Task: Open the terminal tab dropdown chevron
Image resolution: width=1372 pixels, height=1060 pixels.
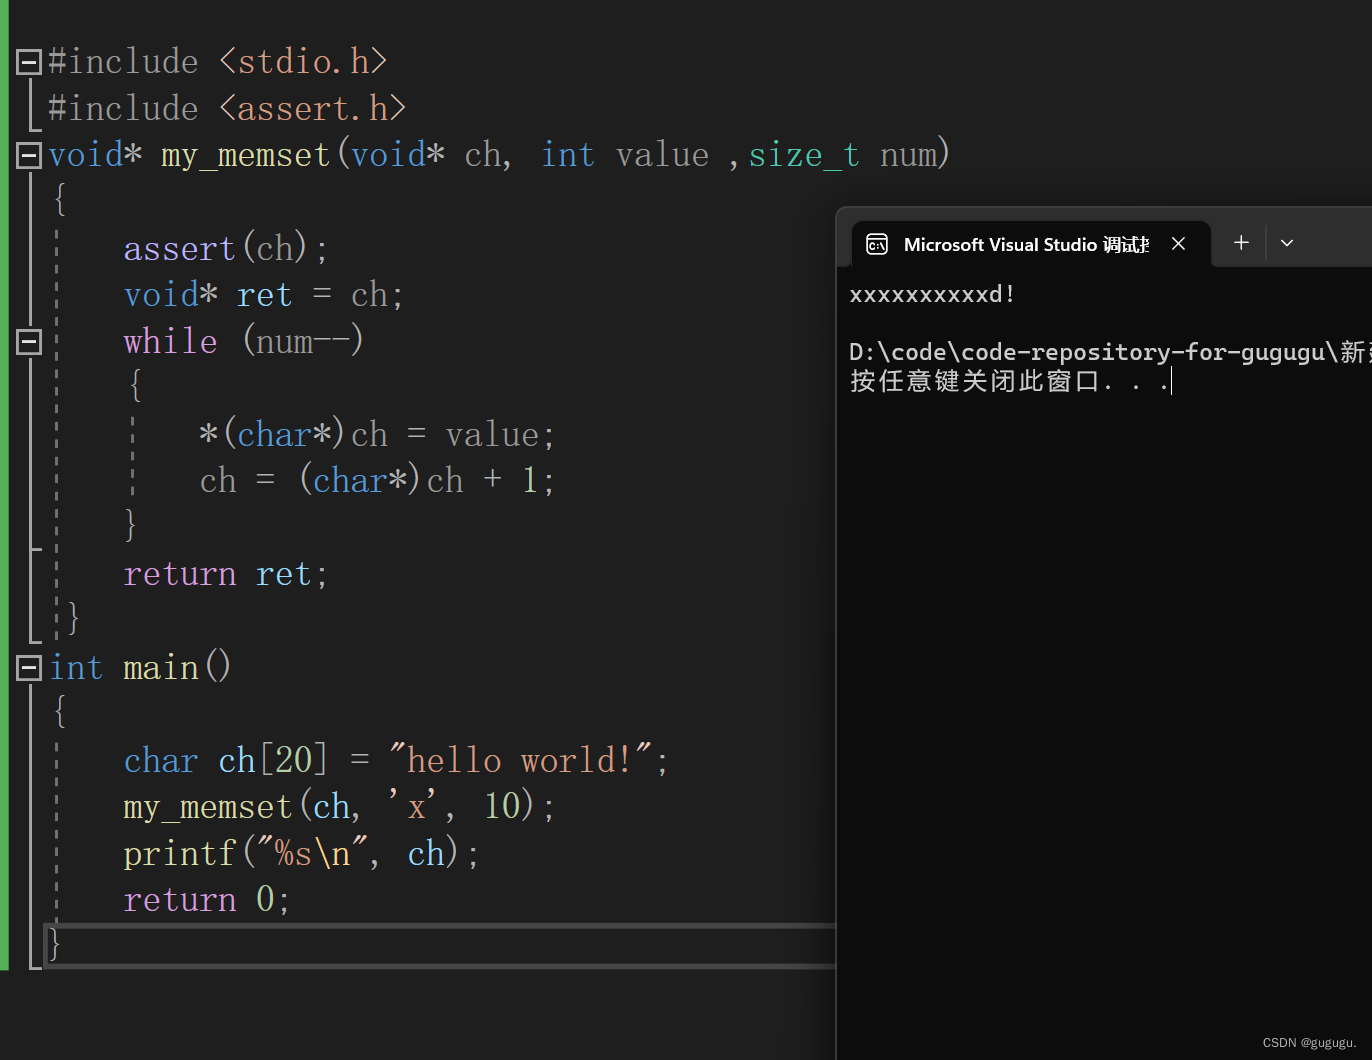Action: [1287, 243]
